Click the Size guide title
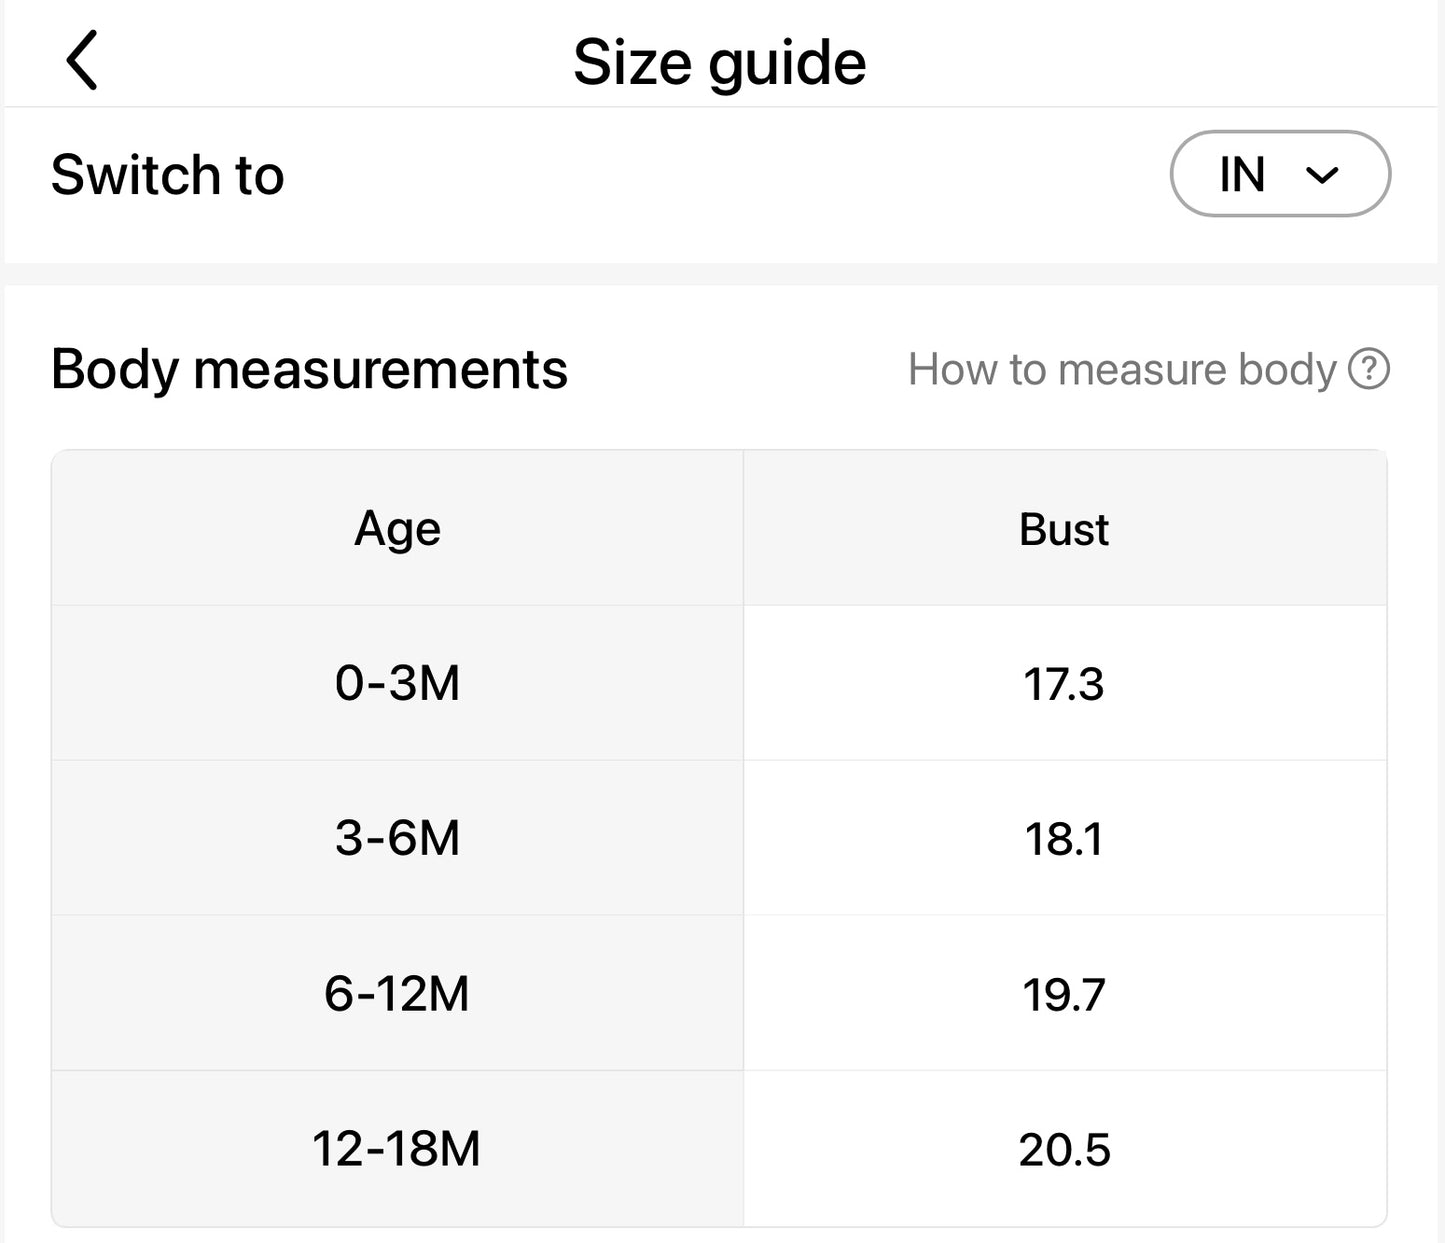Image resolution: width=1445 pixels, height=1243 pixels. coord(719,62)
